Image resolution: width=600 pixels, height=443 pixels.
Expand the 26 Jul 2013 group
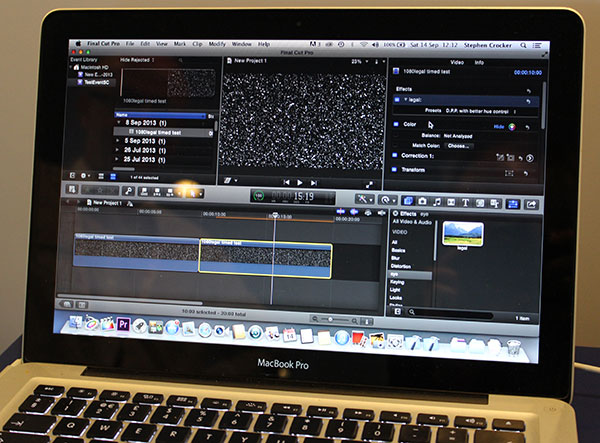117,150
